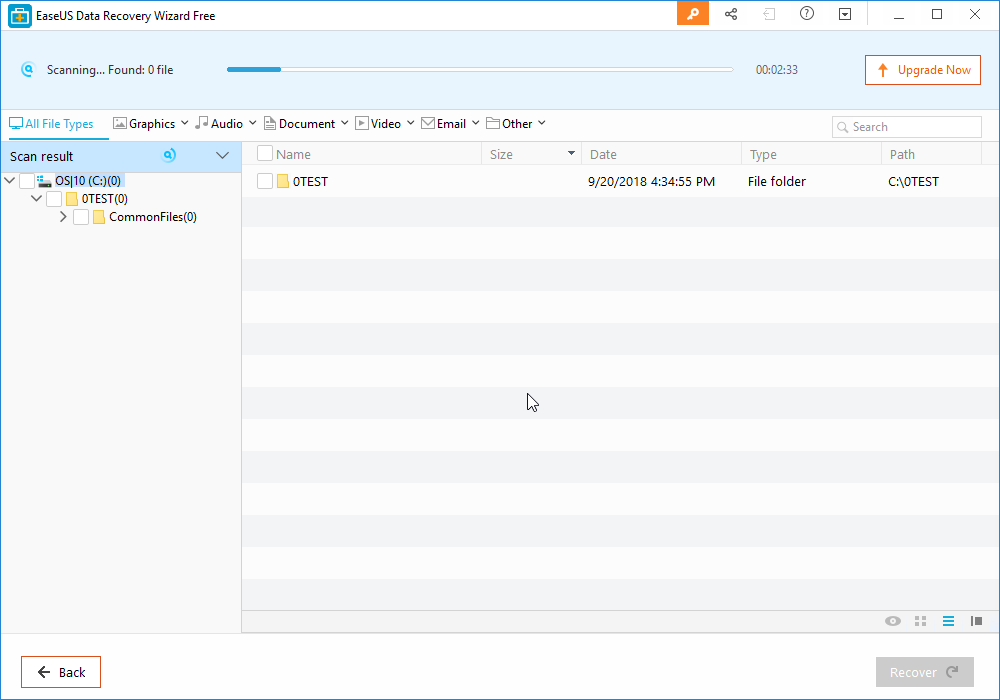1000x700 pixels.
Task: Open the Video filter dropdown arrow
Action: pos(411,123)
